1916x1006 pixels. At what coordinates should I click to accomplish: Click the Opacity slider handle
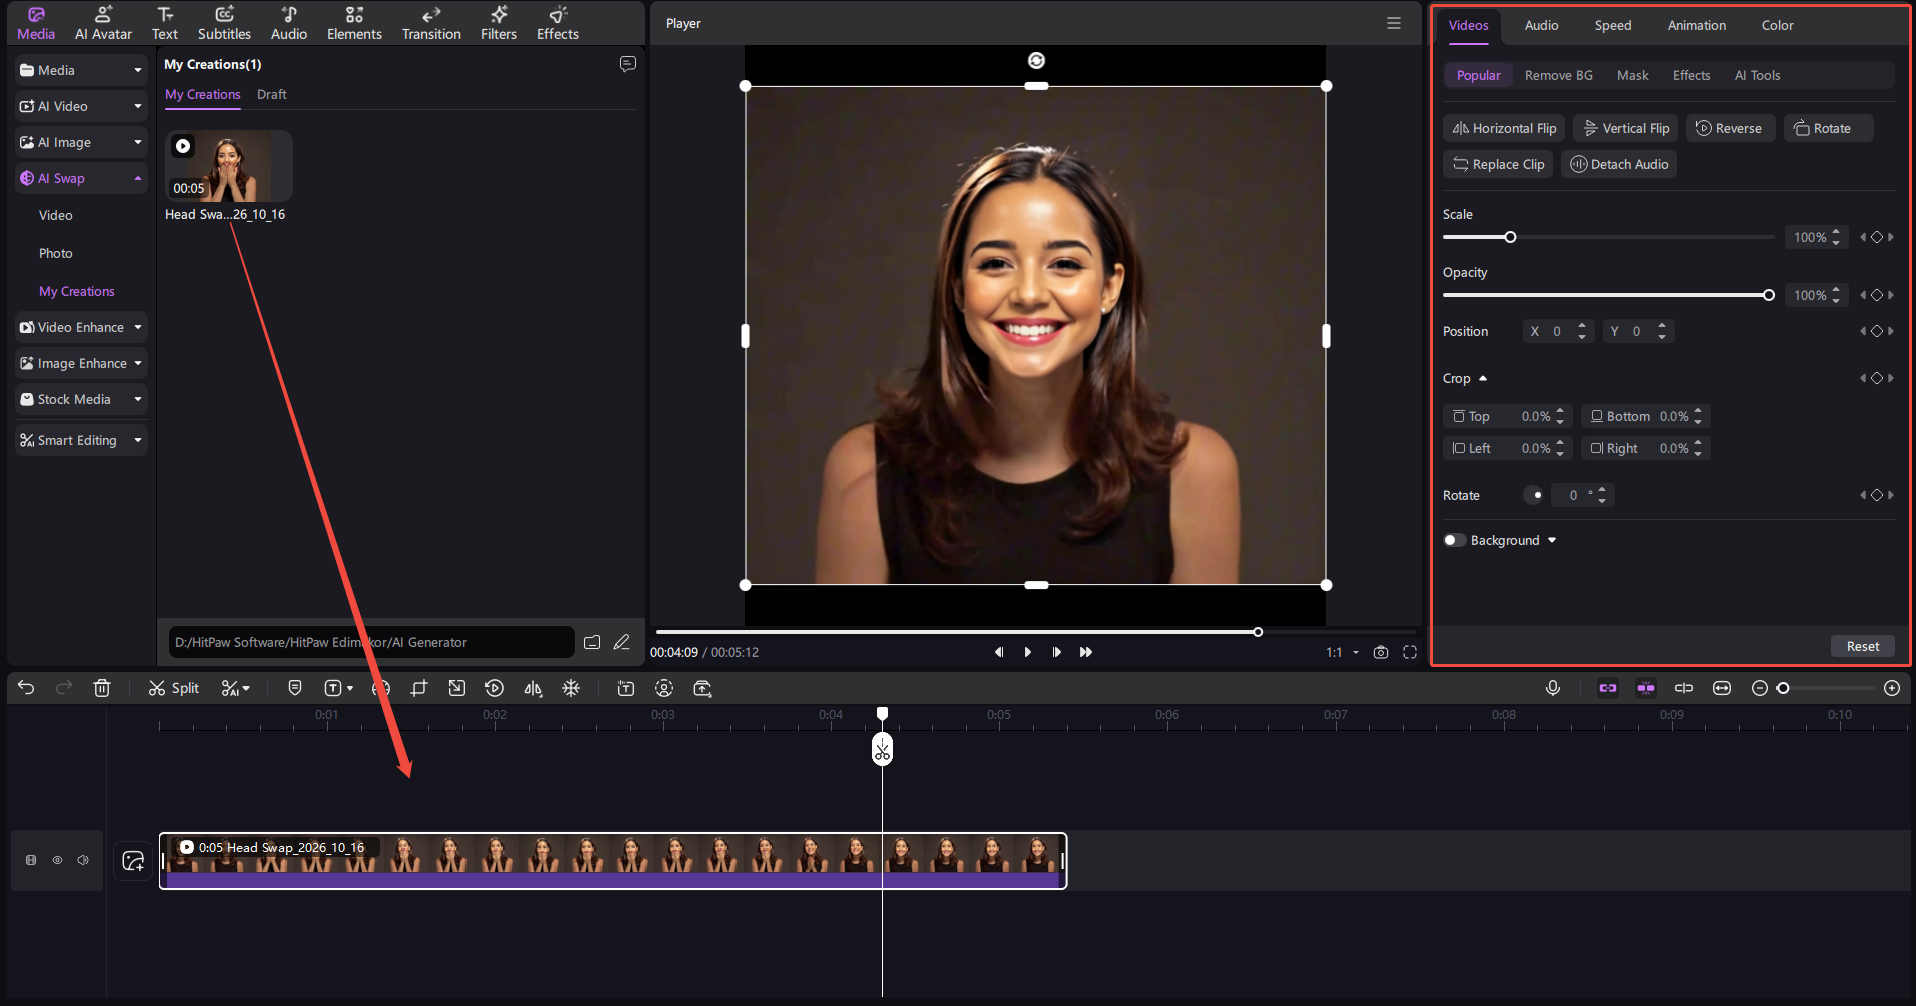(x=1769, y=295)
